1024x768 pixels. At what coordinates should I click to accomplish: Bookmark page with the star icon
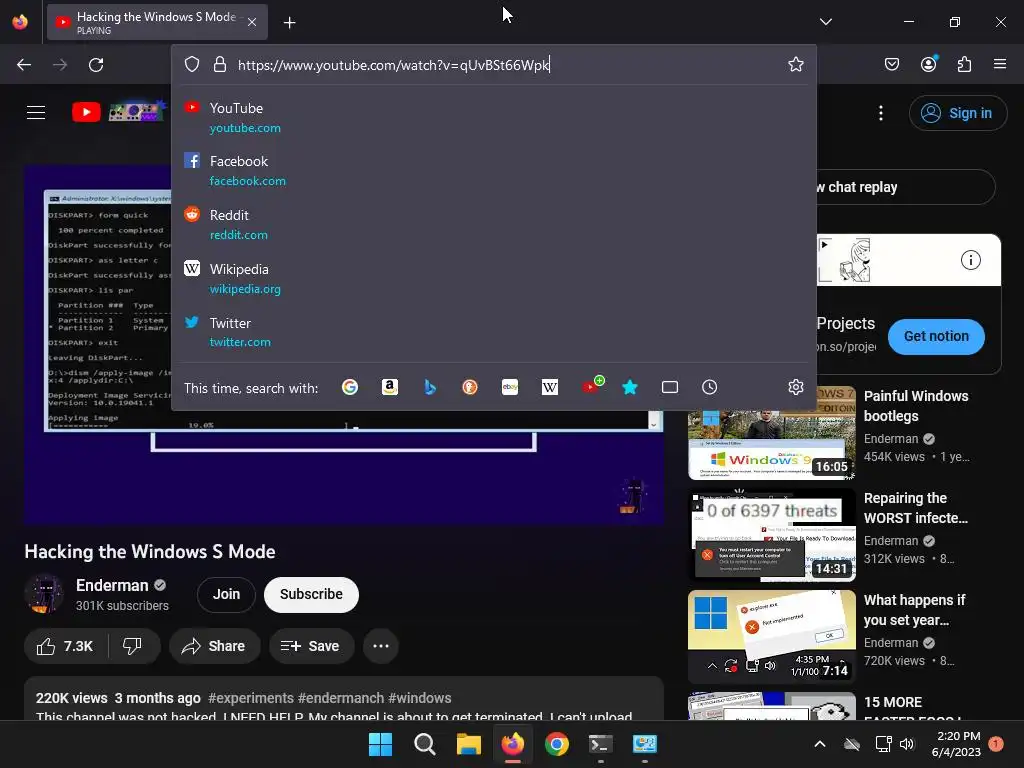click(795, 64)
